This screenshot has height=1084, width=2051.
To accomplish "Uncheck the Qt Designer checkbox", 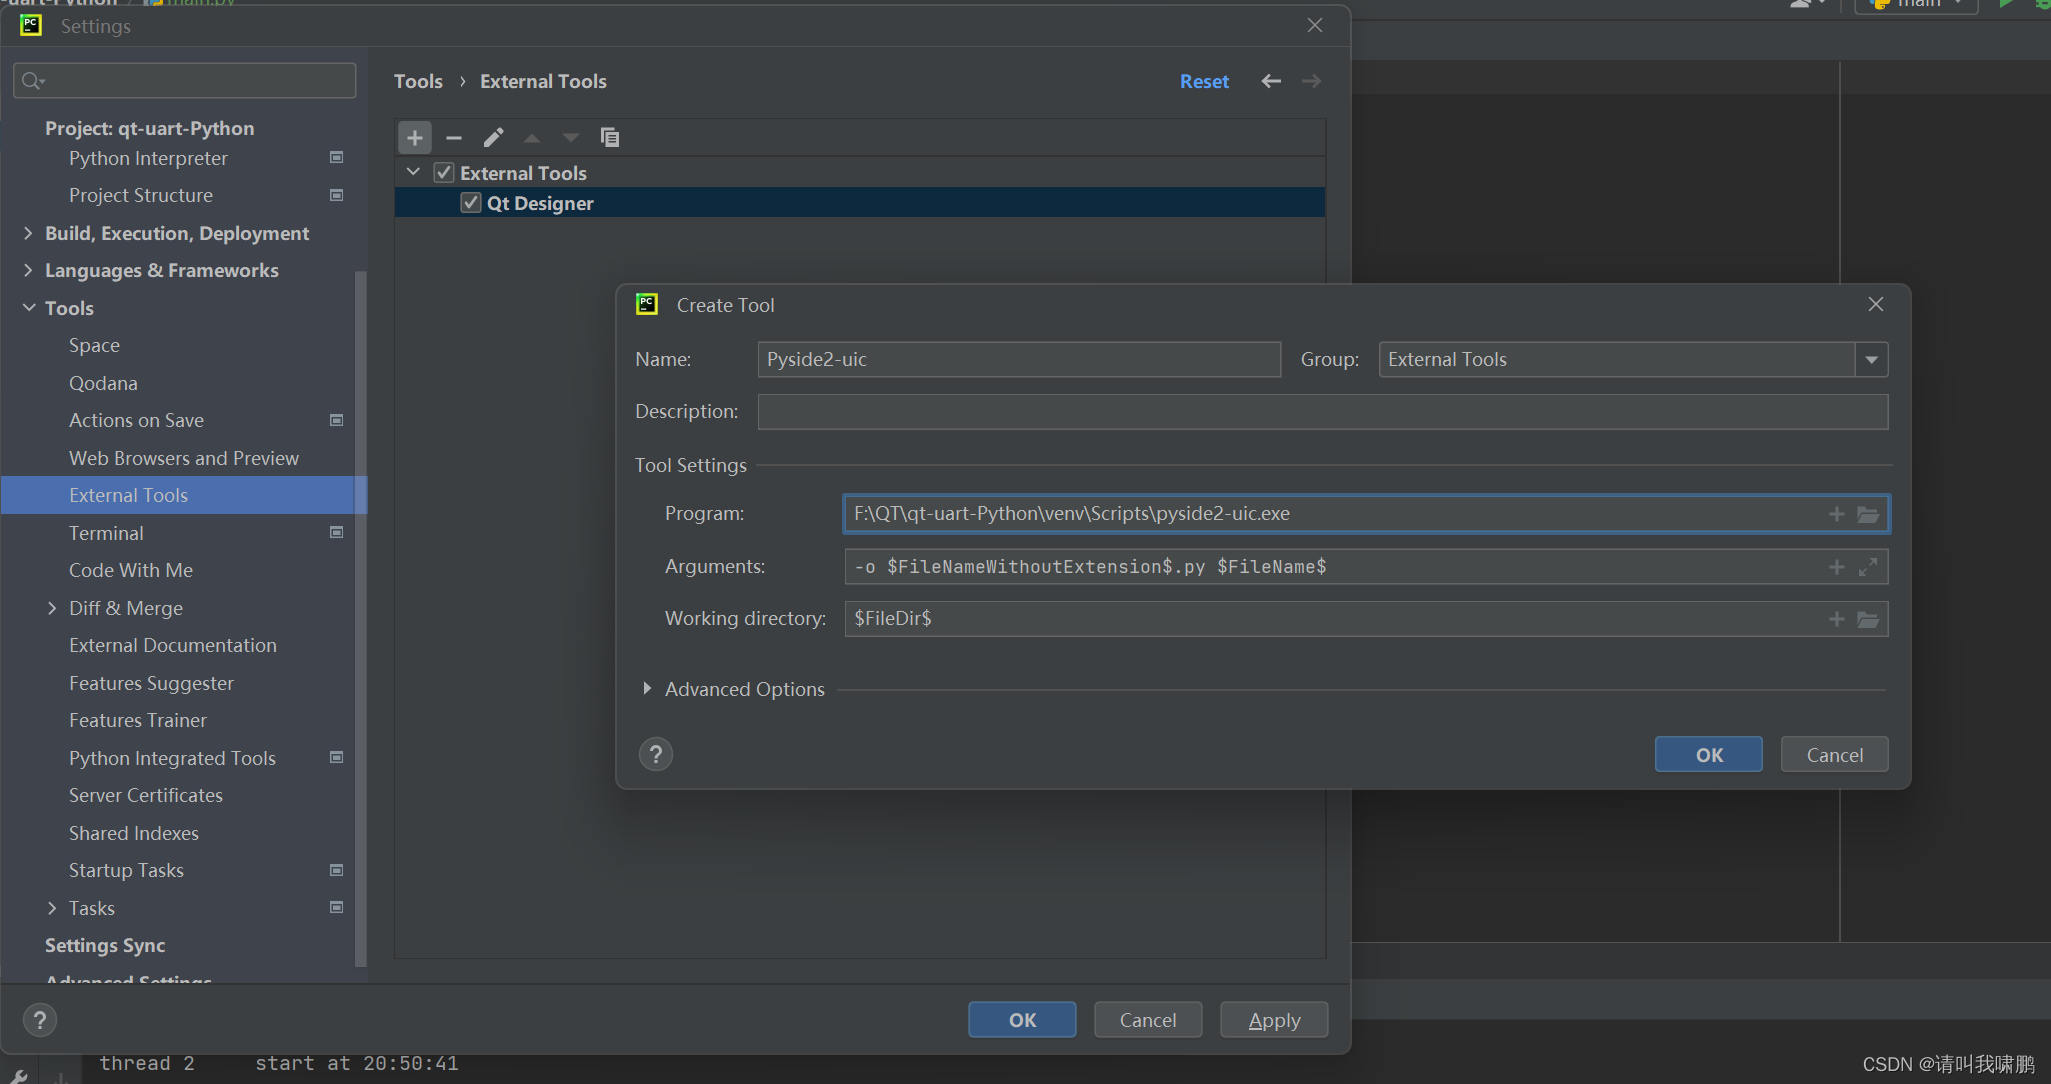I will coord(471,203).
